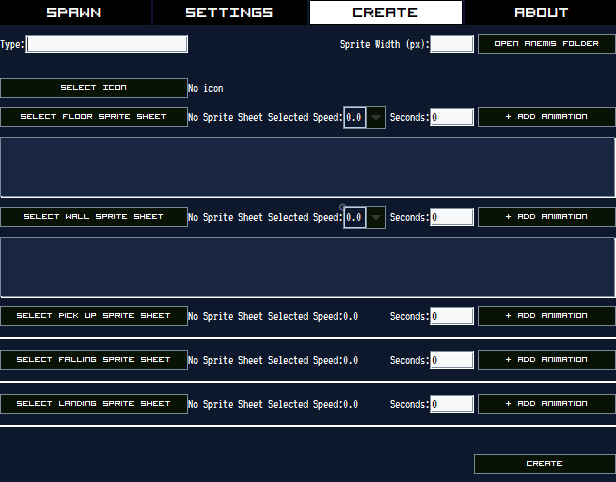Click the Select Icon button
The width and height of the screenshot is (616, 482).
point(94,88)
